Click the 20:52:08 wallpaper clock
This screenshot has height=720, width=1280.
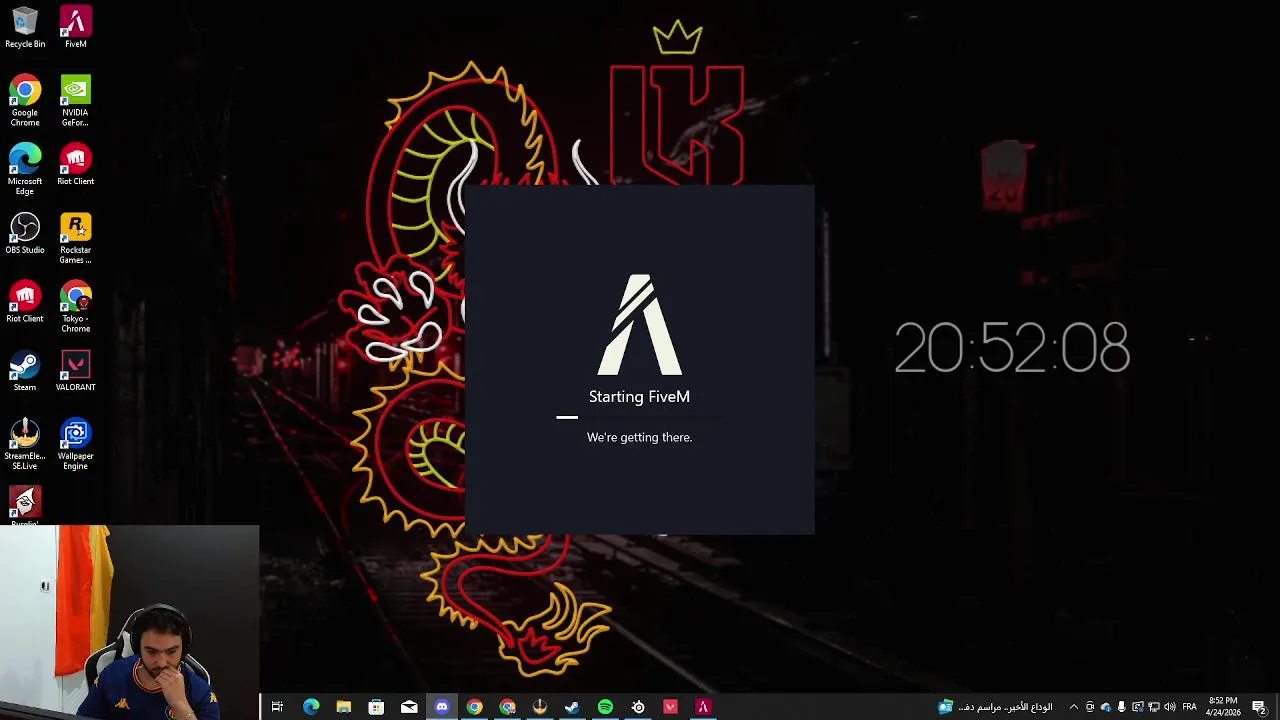tap(1012, 348)
